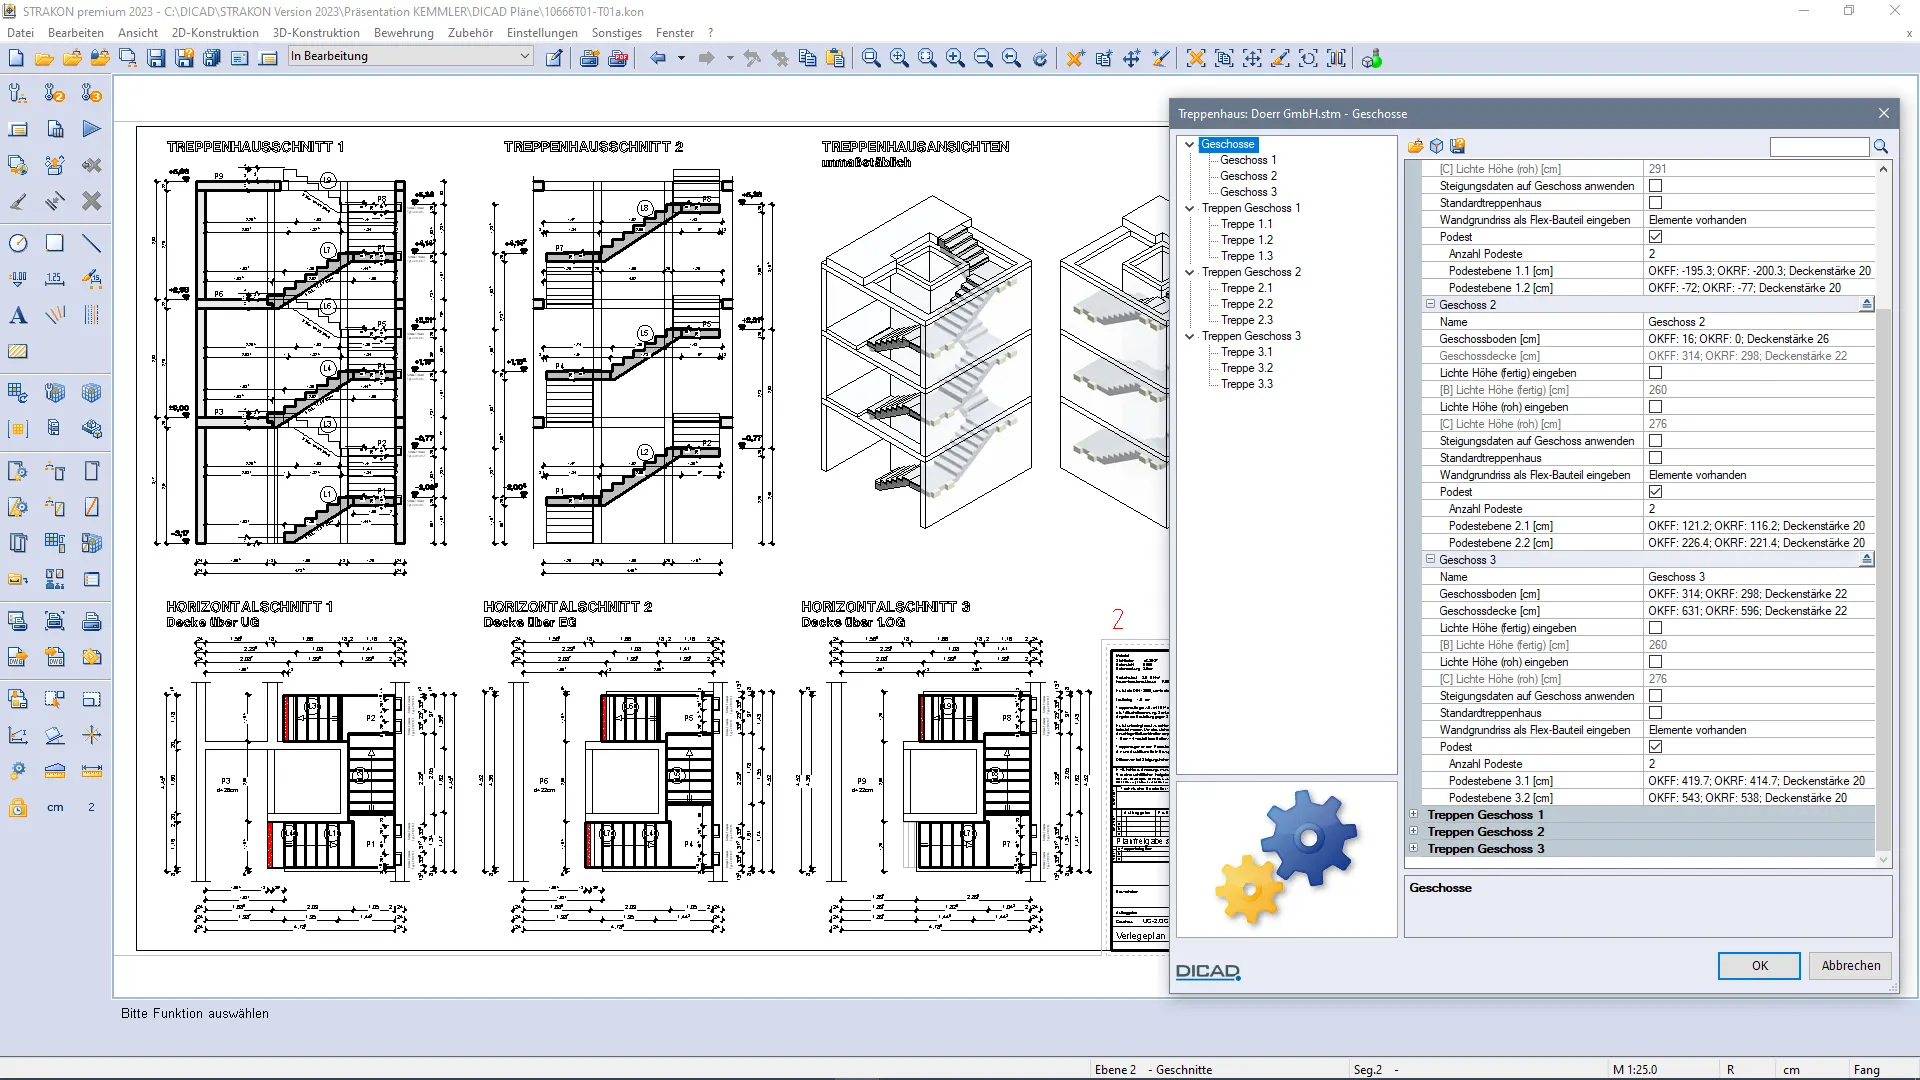Click the Abbrechen button
This screenshot has height=1080, width=1920.
click(x=1850, y=966)
